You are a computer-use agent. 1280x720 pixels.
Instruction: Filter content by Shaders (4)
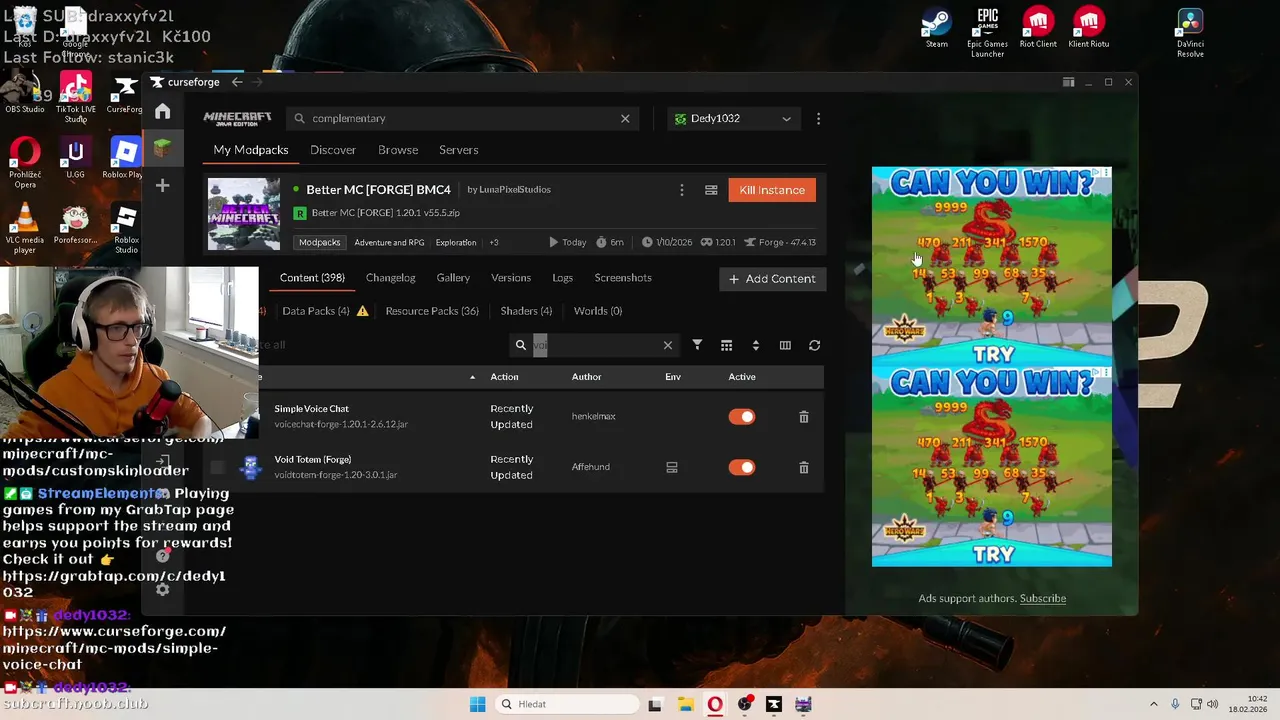(x=526, y=311)
